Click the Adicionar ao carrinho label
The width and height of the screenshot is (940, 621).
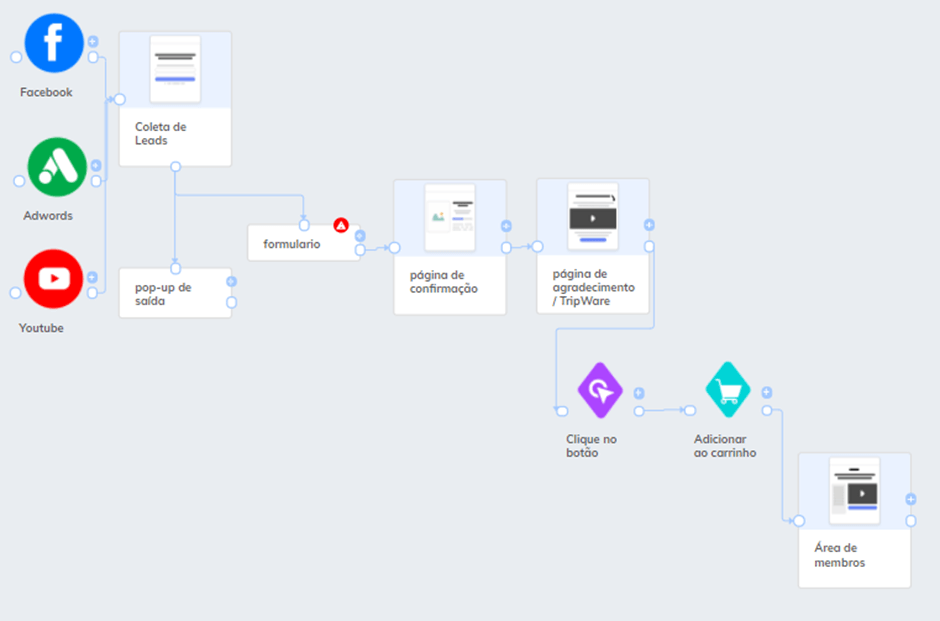click(725, 446)
